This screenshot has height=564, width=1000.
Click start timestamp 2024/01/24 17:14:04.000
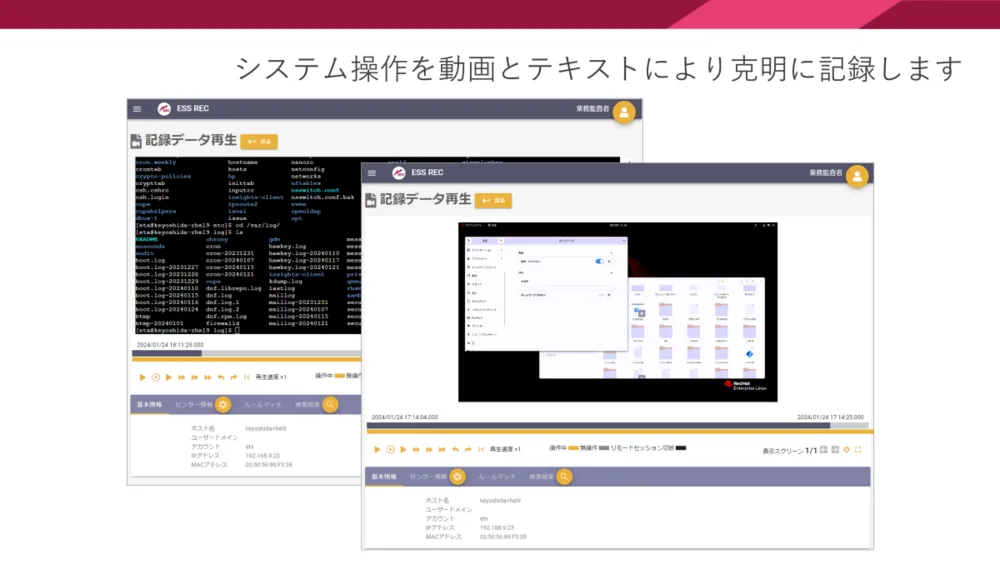pos(404,417)
